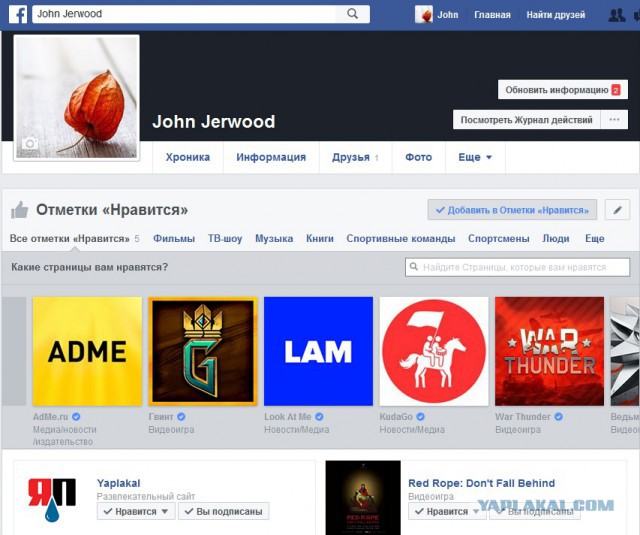The image size is (640, 535).
Task: Select Все отметки «Нравится» filter
Action: point(74,238)
